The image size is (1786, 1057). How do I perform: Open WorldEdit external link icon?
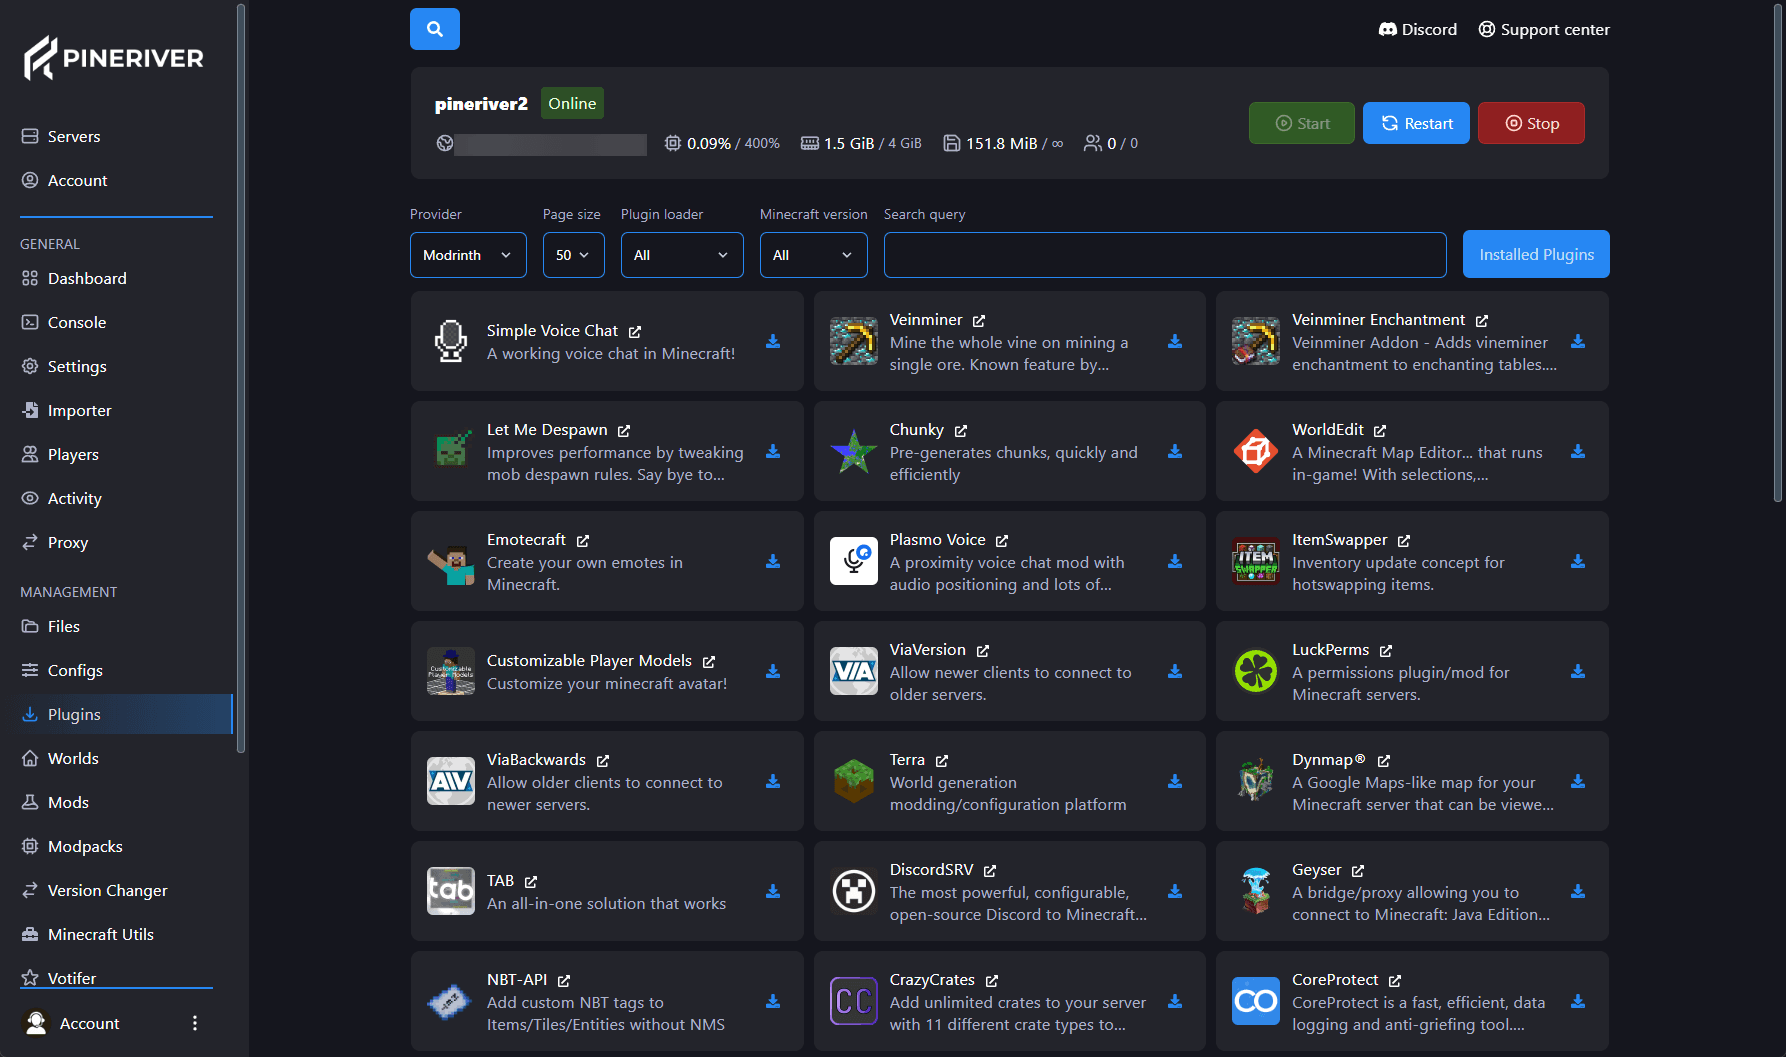click(1380, 430)
